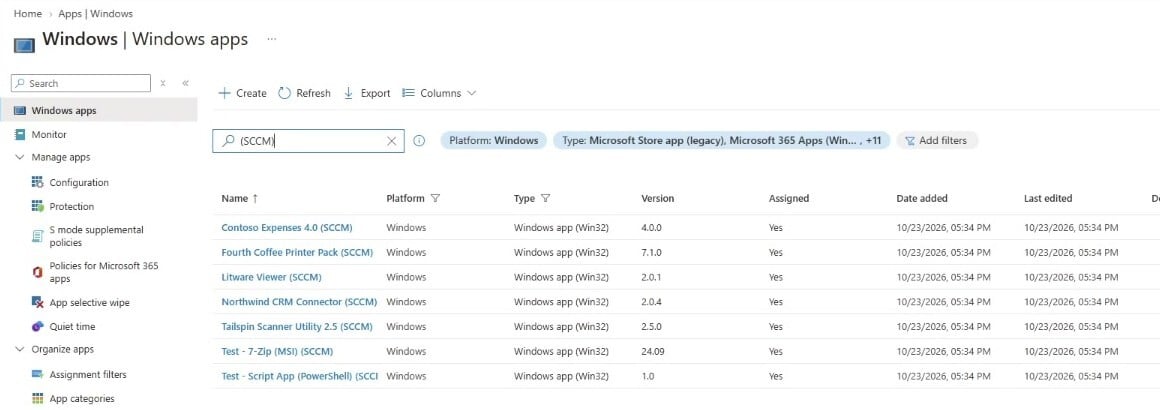Click in the (SCCM) app search box
Image resolution: width=1160 pixels, height=410 pixels.
(x=308, y=141)
